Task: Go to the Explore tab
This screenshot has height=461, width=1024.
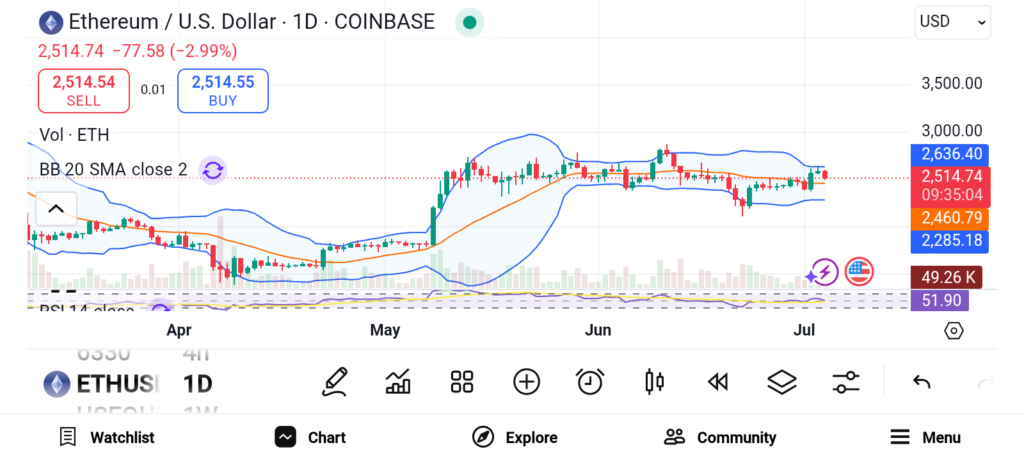Action: pos(515,437)
